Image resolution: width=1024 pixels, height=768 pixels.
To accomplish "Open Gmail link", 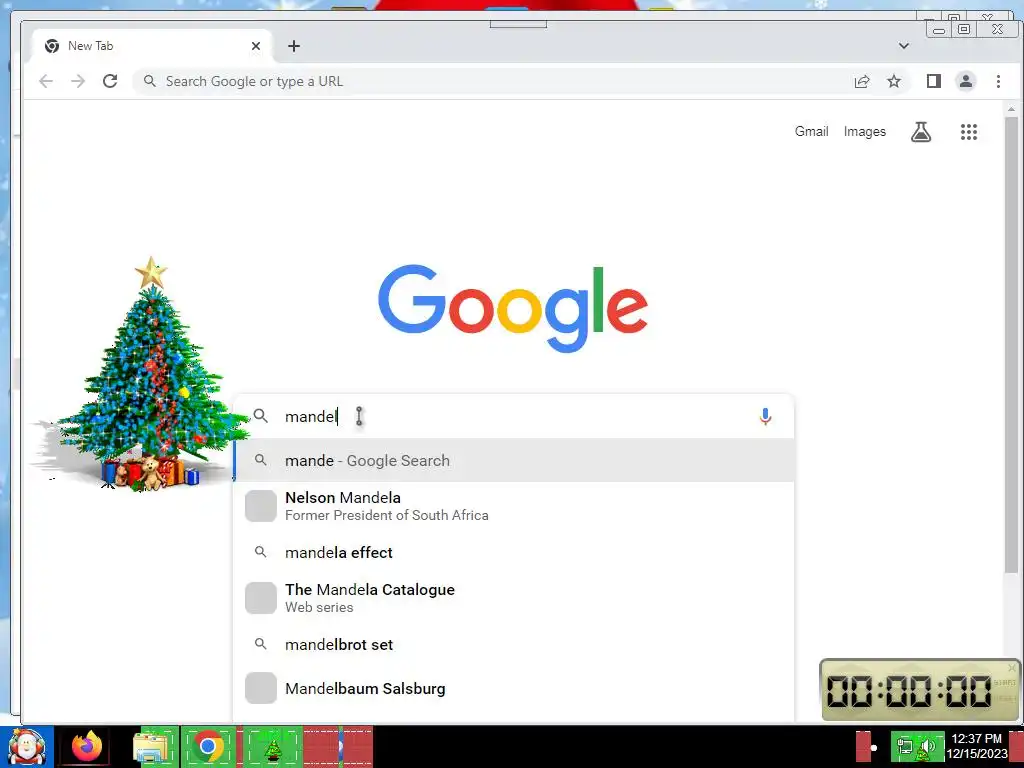I will pyautogui.click(x=811, y=131).
